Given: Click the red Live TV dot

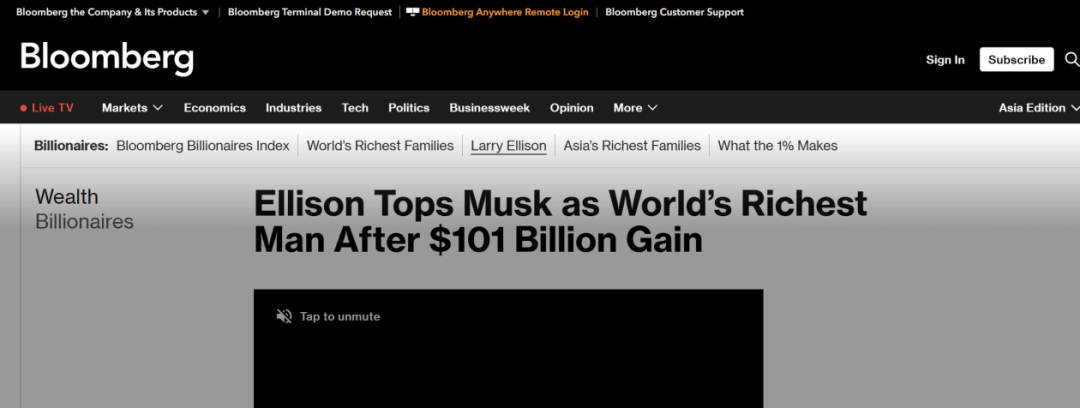Looking at the screenshot, I should (23, 108).
